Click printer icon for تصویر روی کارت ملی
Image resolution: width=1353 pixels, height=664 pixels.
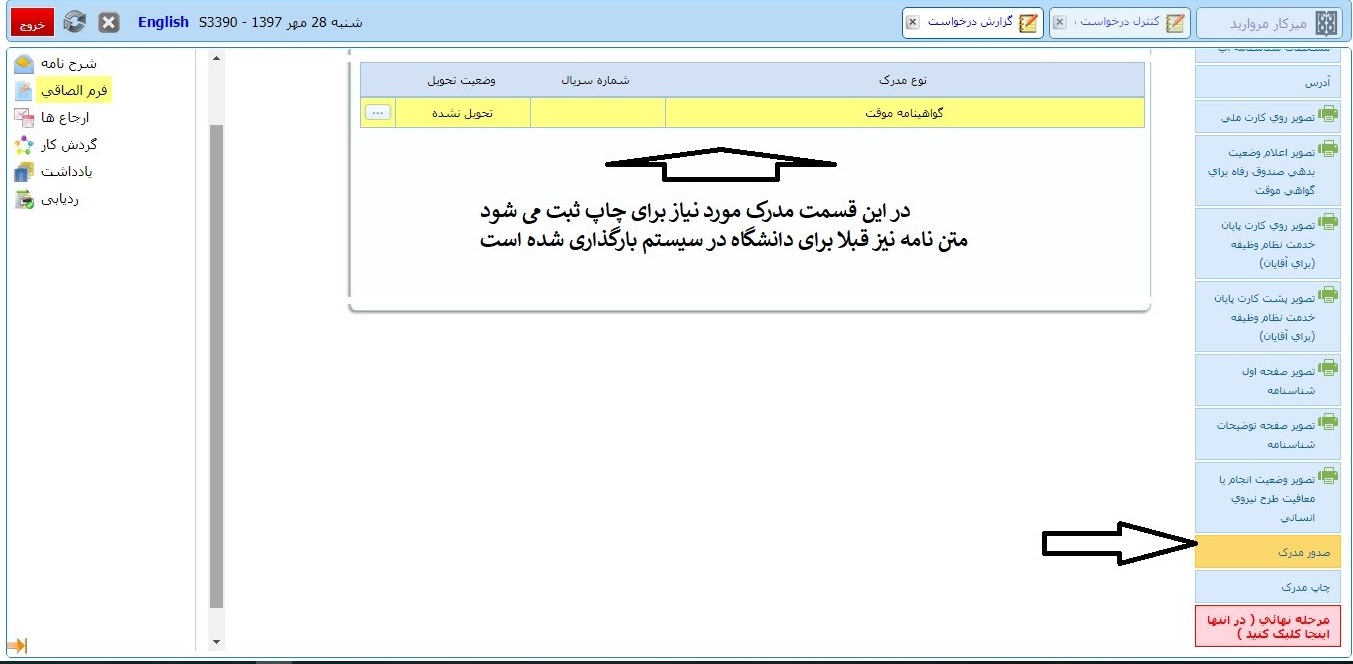click(x=1328, y=115)
